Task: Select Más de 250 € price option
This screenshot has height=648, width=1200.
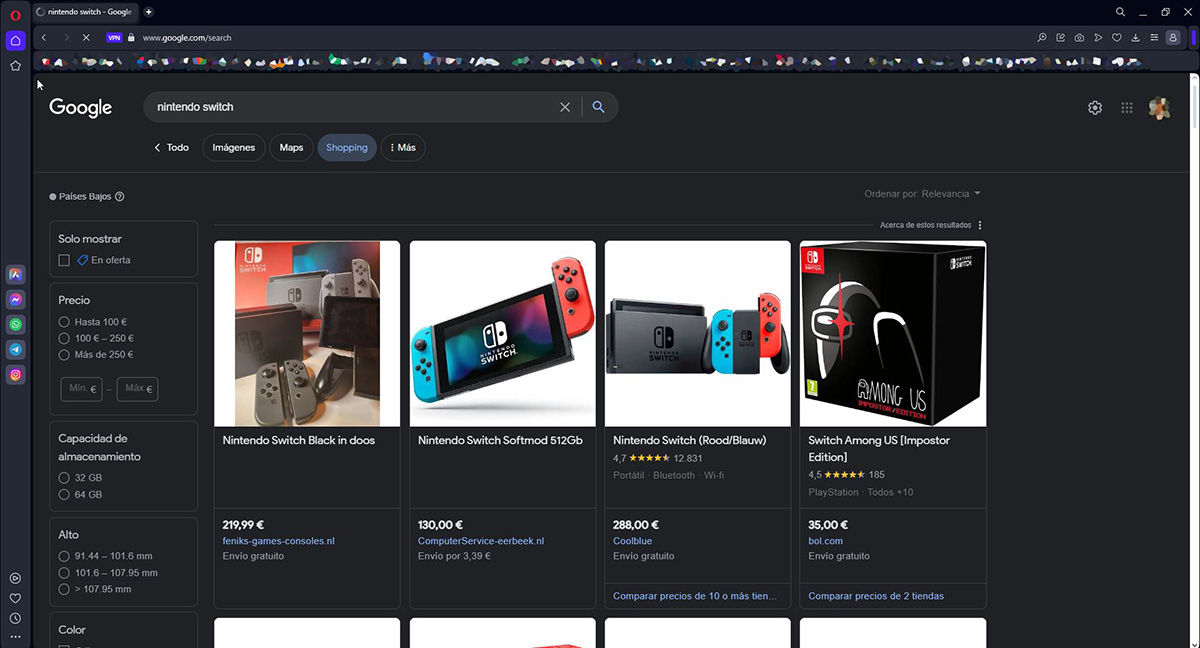Action: tap(64, 354)
